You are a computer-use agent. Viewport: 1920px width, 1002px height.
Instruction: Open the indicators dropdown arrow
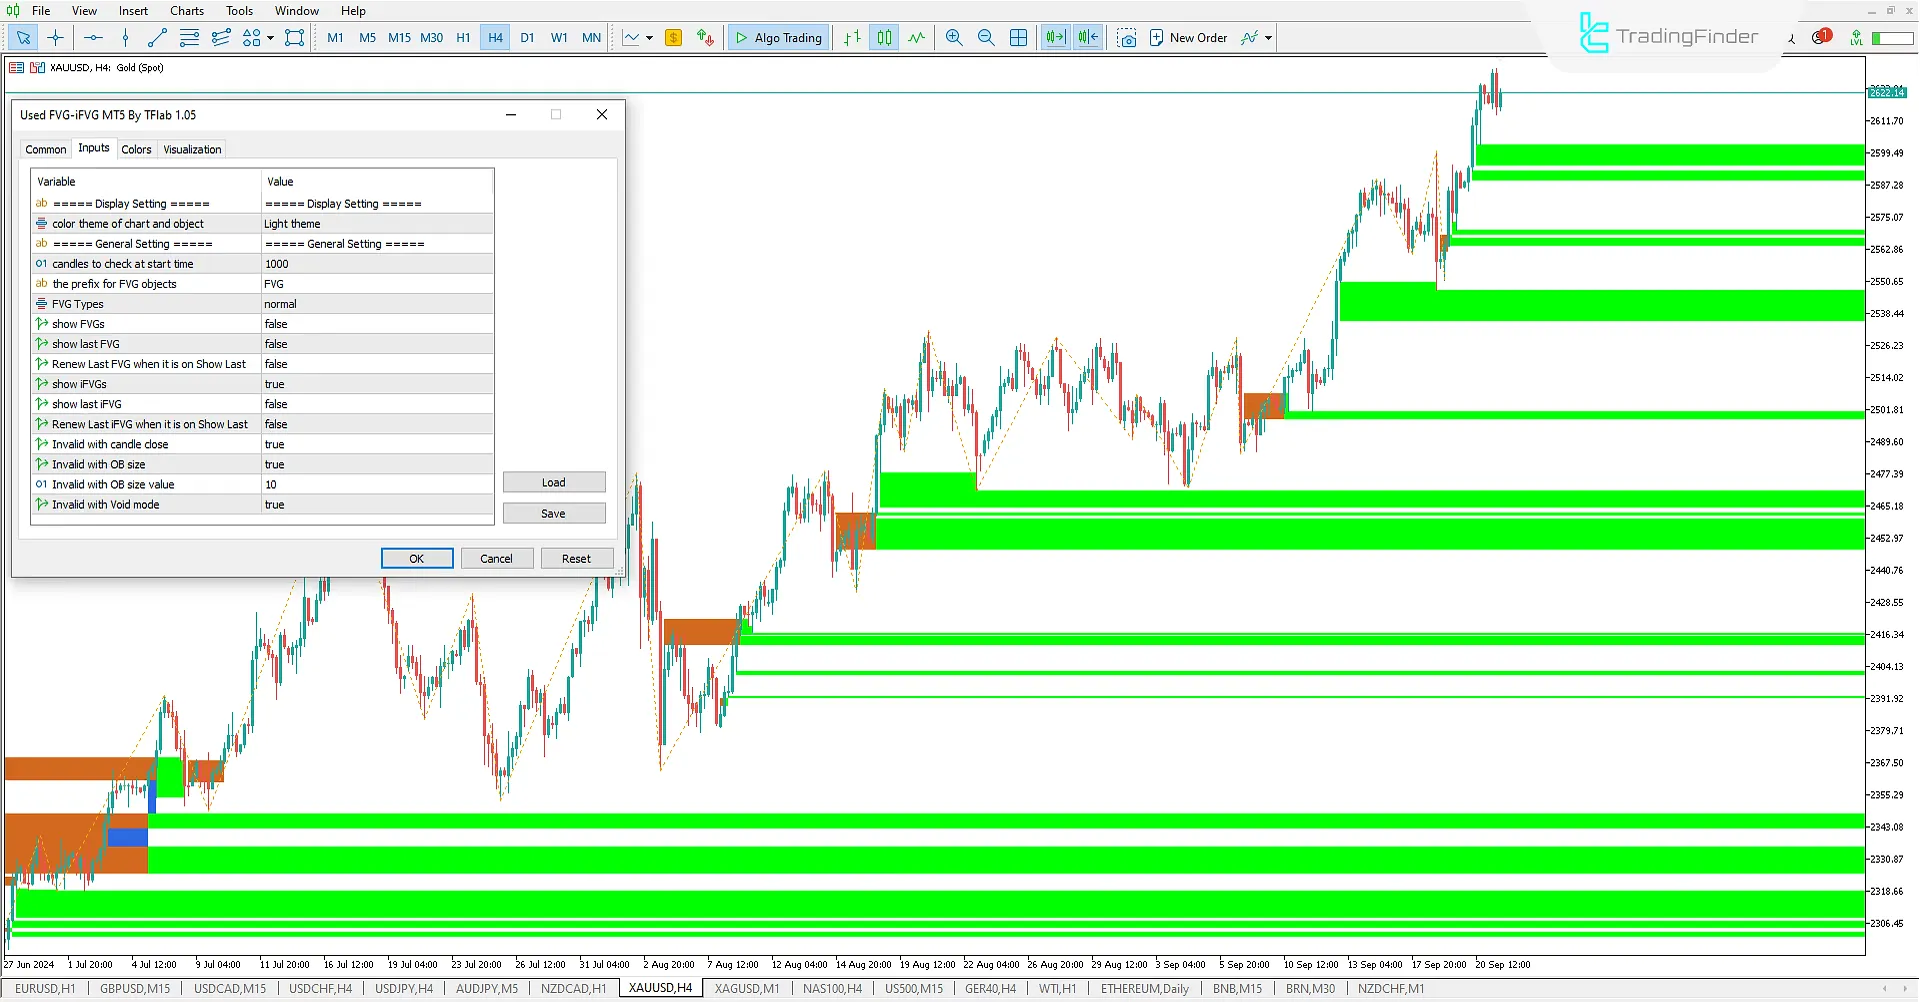[1267, 37]
